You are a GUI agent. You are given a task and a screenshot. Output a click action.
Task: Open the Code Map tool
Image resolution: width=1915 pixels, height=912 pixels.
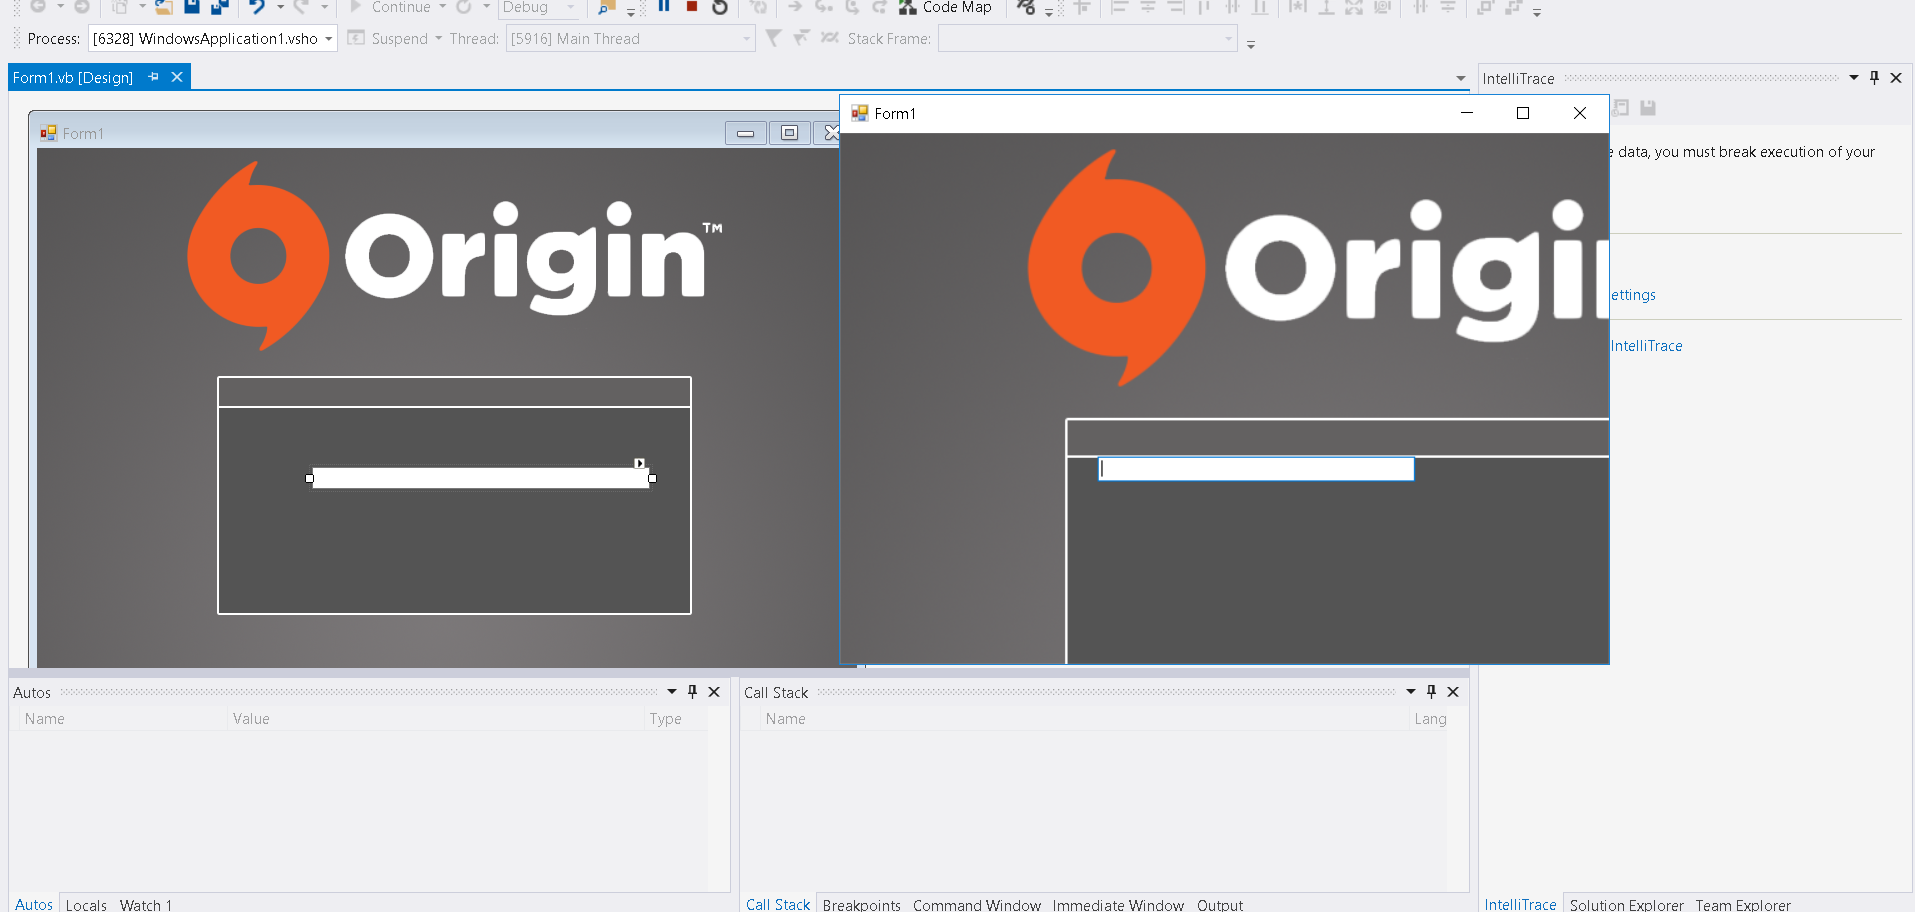[945, 7]
